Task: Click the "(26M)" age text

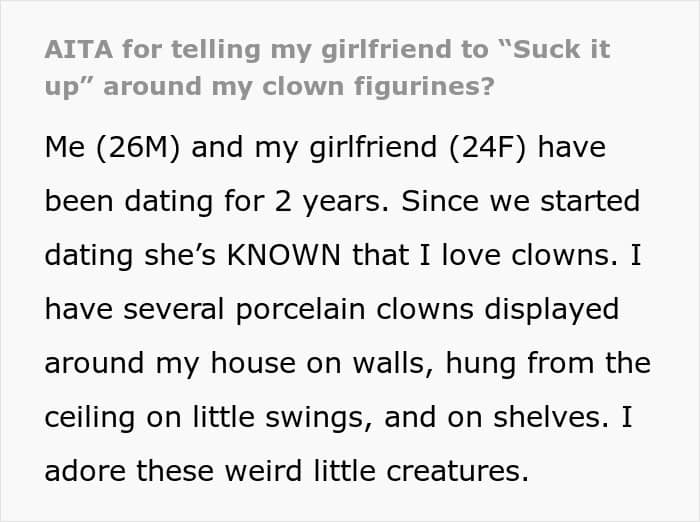Action: 138,148
